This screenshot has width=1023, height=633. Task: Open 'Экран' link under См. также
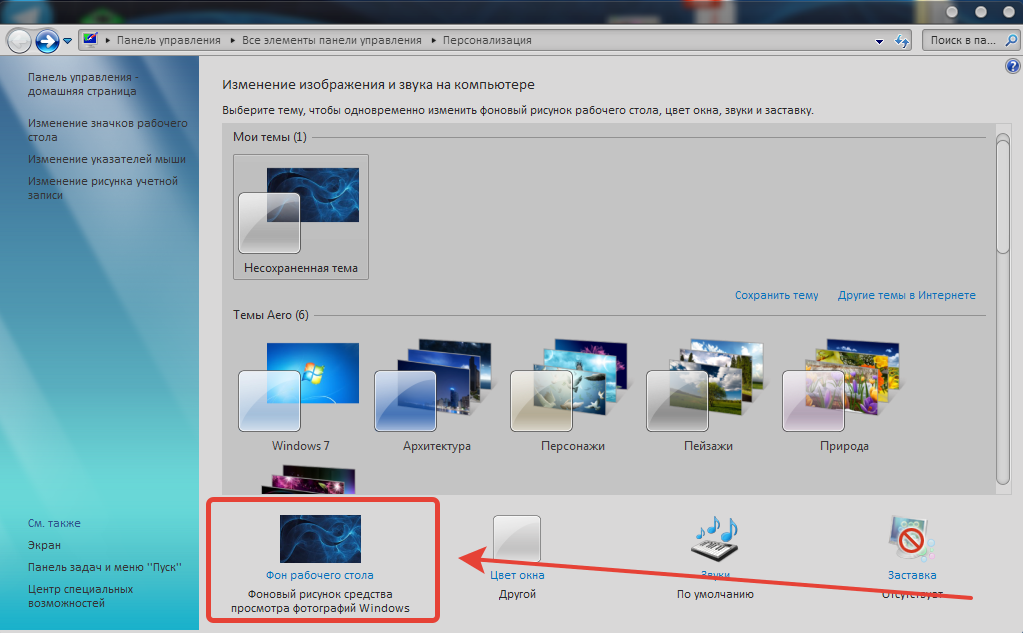(x=44, y=546)
